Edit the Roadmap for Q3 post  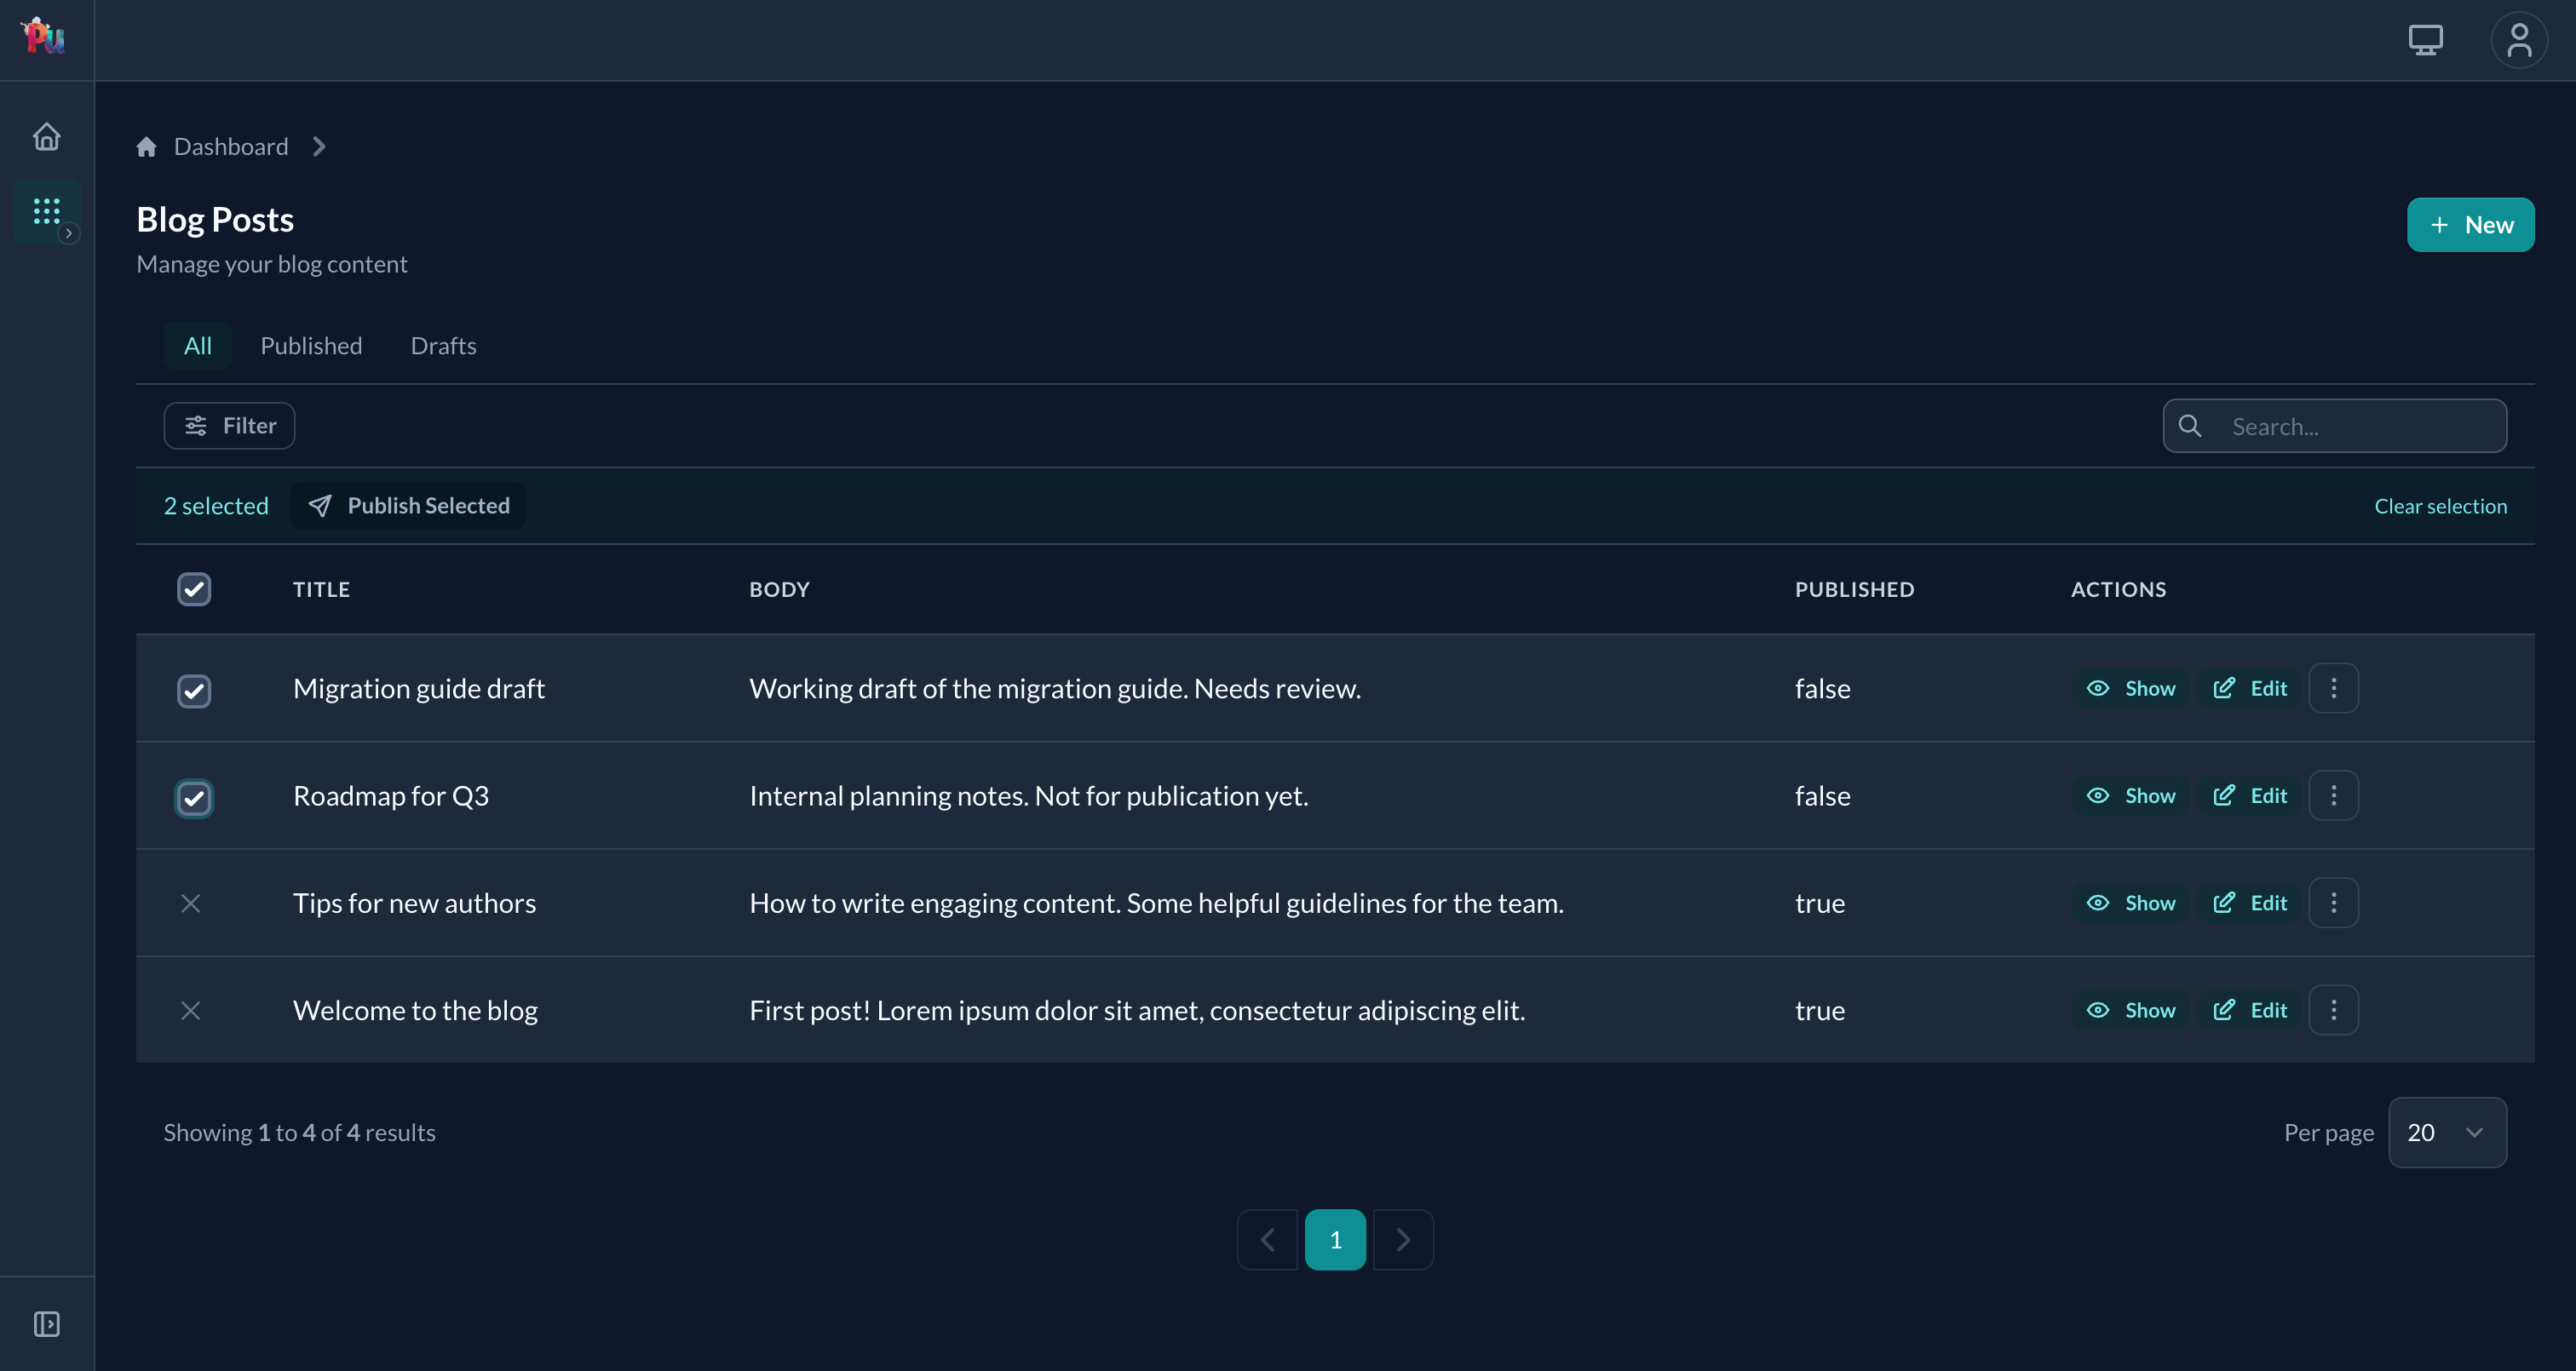click(x=2249, y=795)
